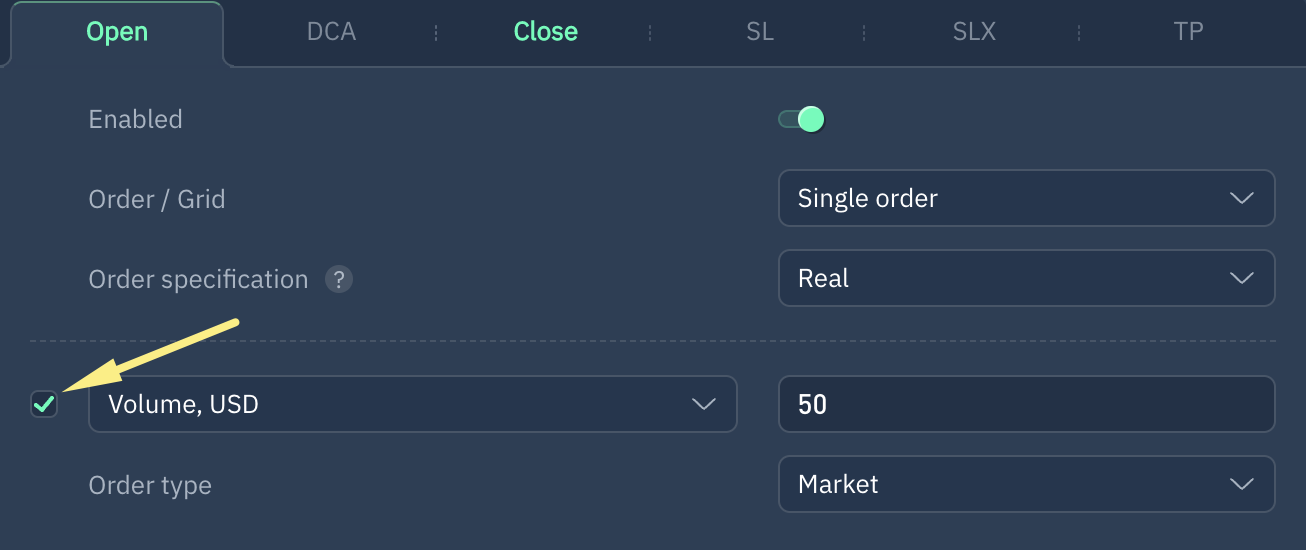Click the chevron arrow in the Real field
This screenshot has width=1306, height=550.
(1241, 278)
